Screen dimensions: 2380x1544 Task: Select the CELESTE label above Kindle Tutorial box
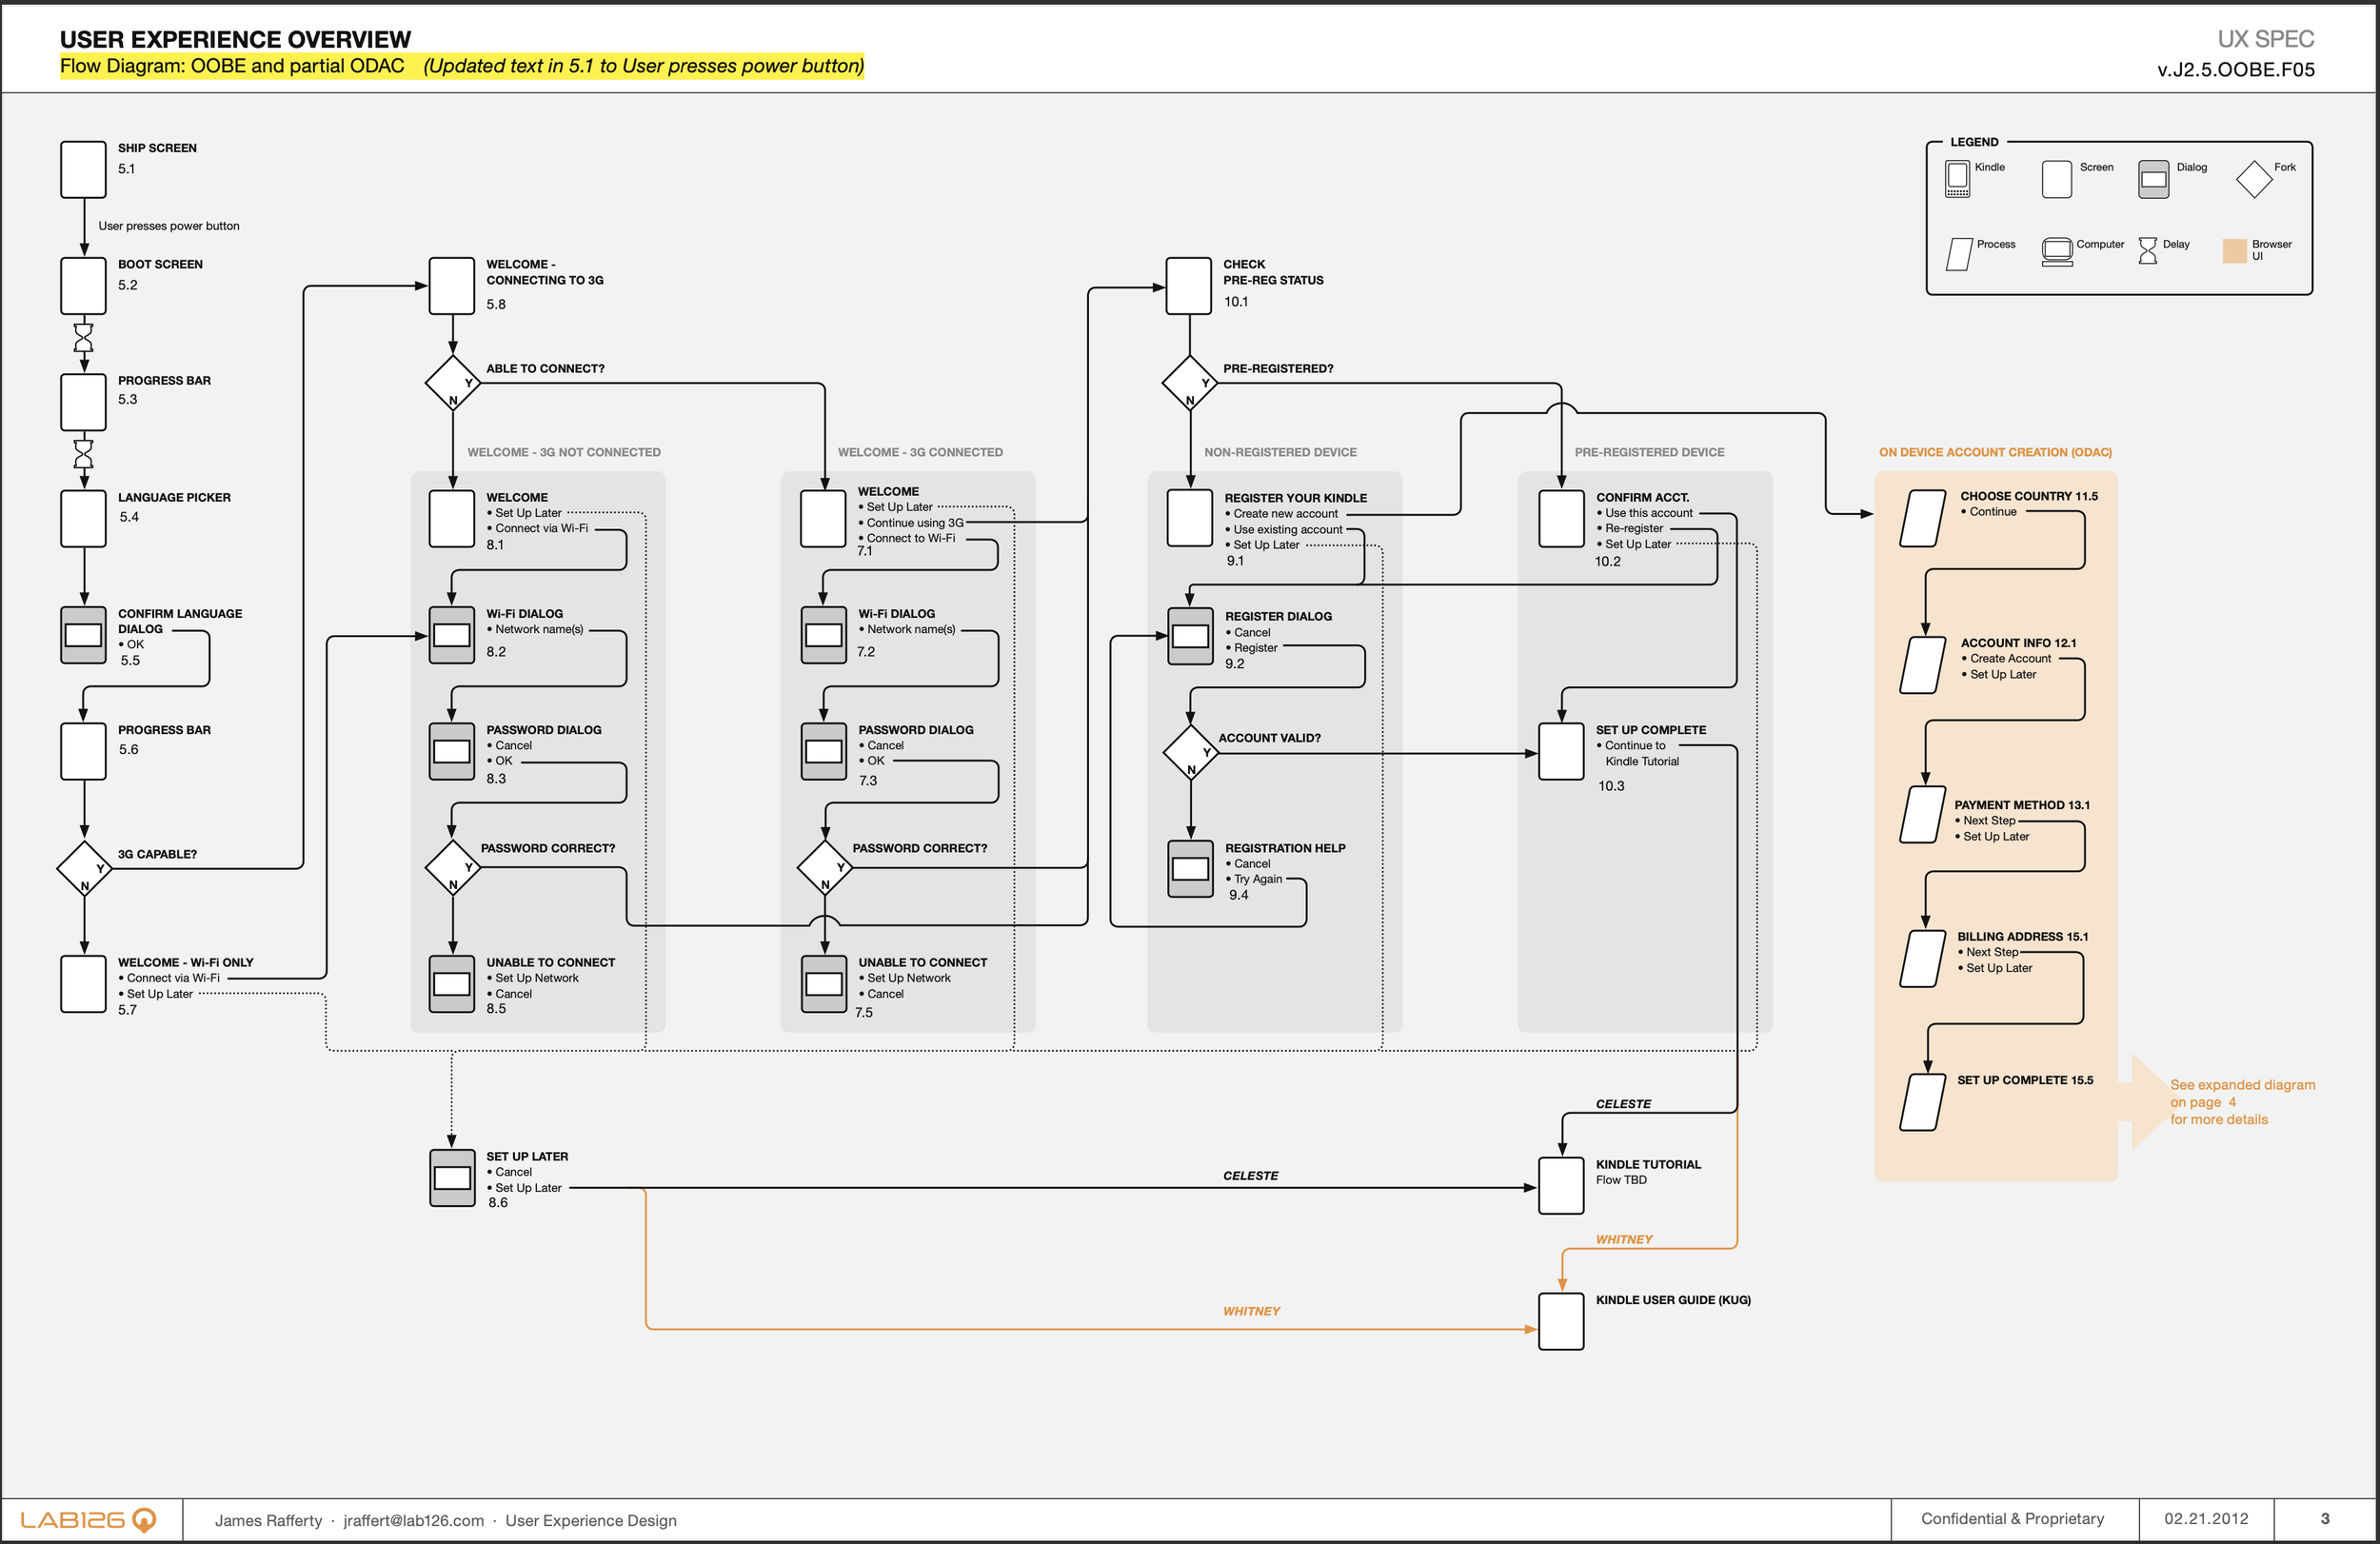pos(1623,1104)
